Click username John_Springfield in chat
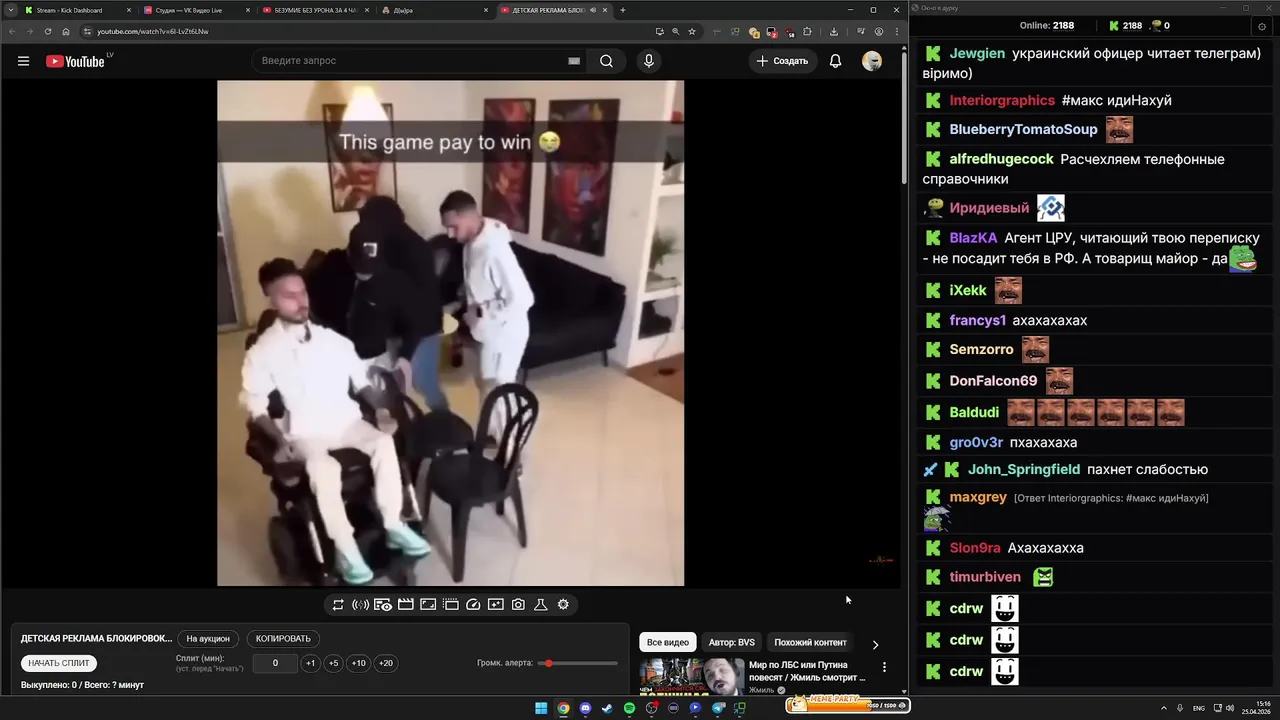Screen dimensions: 1280x720 tap(1024, 469)
